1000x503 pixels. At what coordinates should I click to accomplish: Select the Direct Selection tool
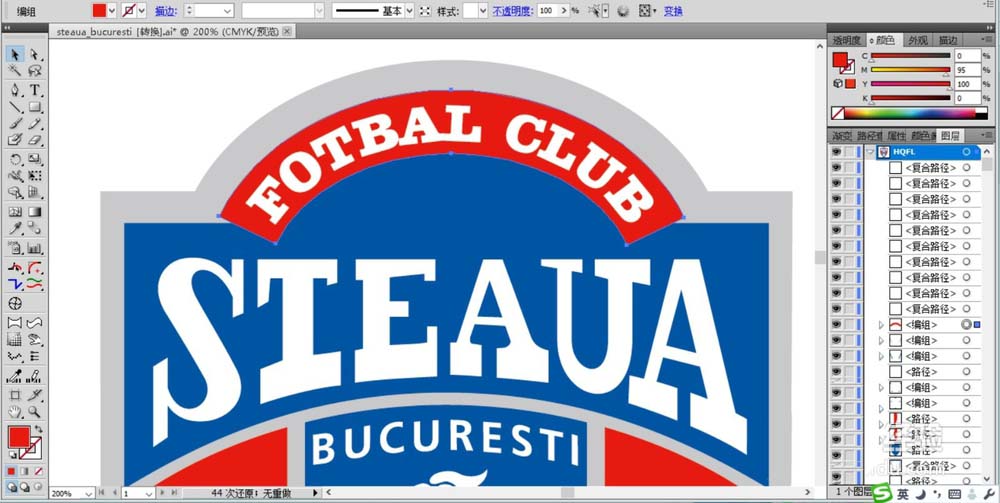[35, 55]
